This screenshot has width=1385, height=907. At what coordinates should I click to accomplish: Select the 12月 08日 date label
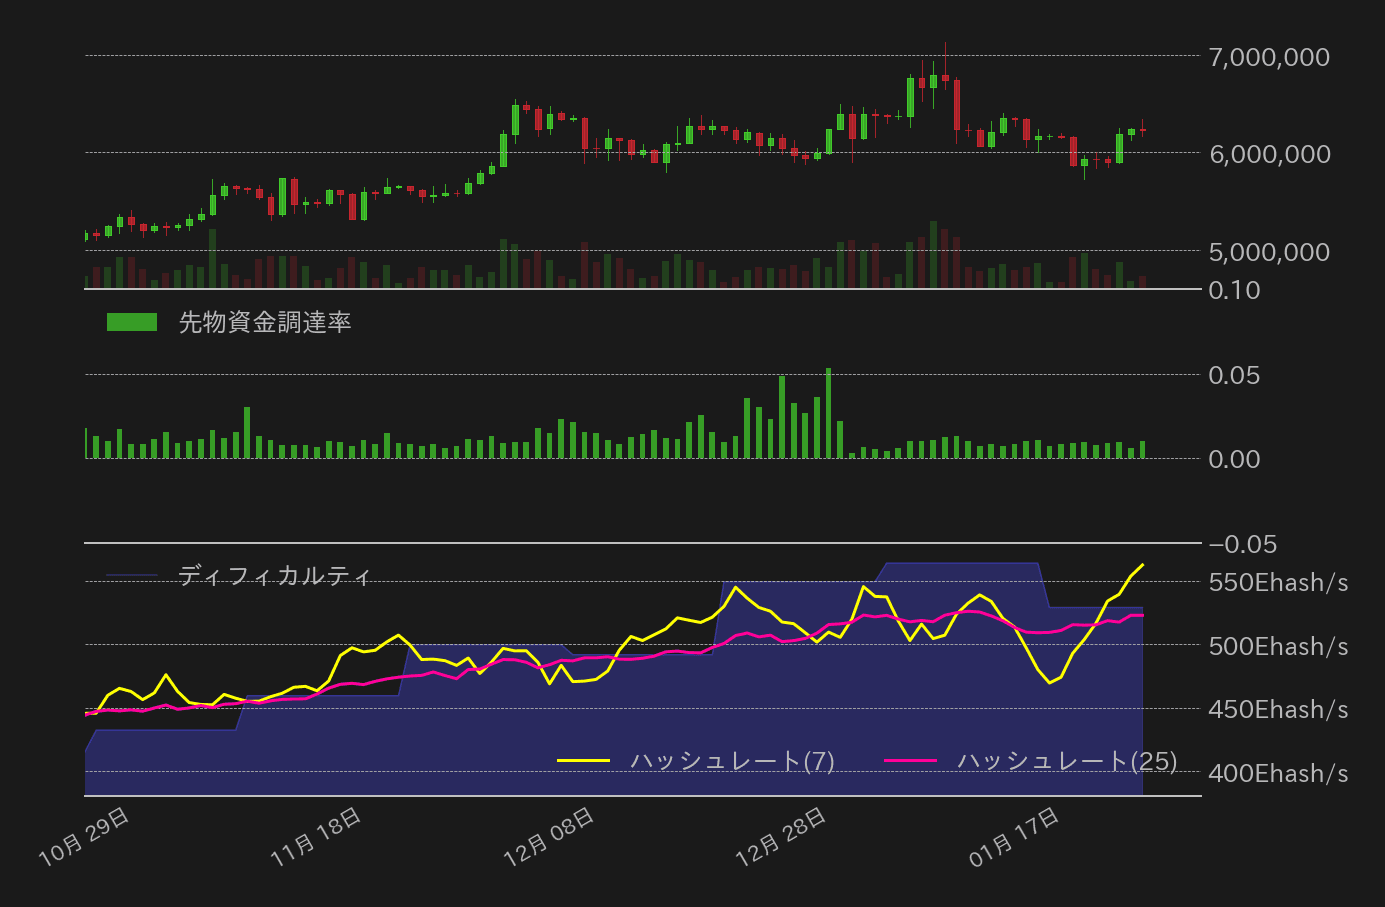point(550,836)
